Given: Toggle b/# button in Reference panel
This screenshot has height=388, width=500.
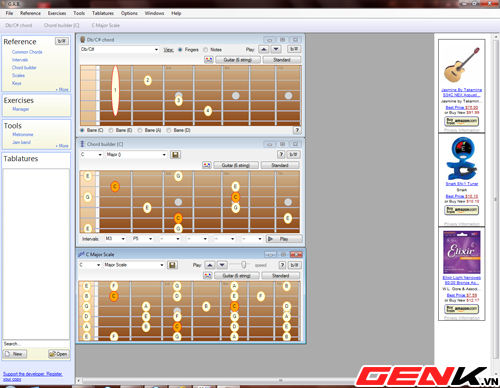Looking at the screenshot, I should (x=62, y=41).
